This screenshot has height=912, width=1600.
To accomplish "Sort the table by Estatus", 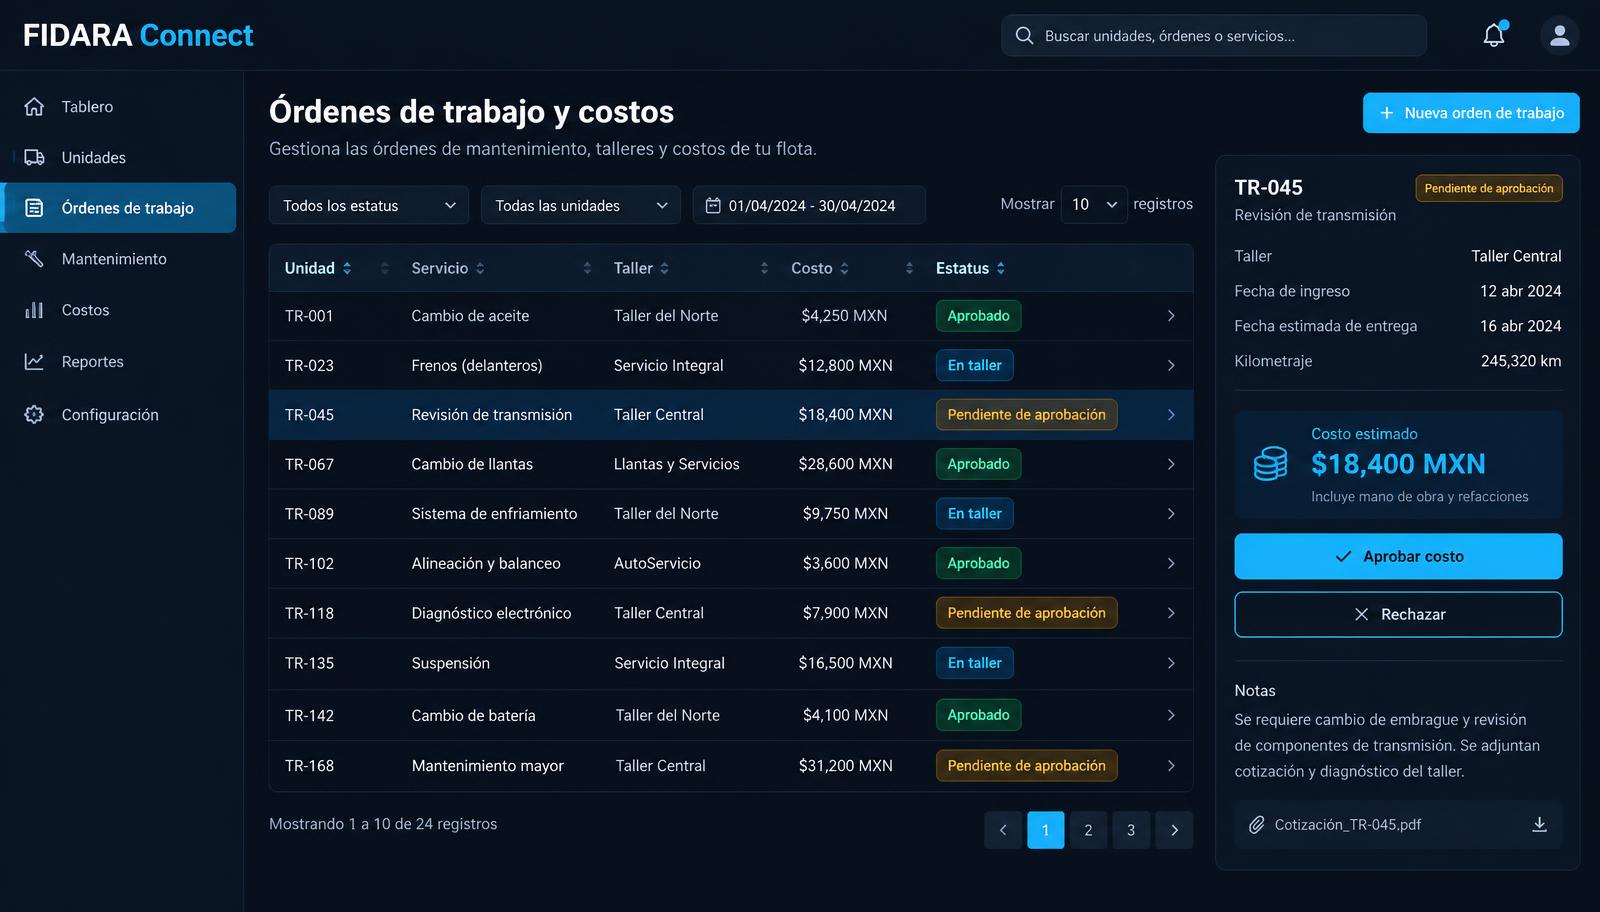I will 970,268.
